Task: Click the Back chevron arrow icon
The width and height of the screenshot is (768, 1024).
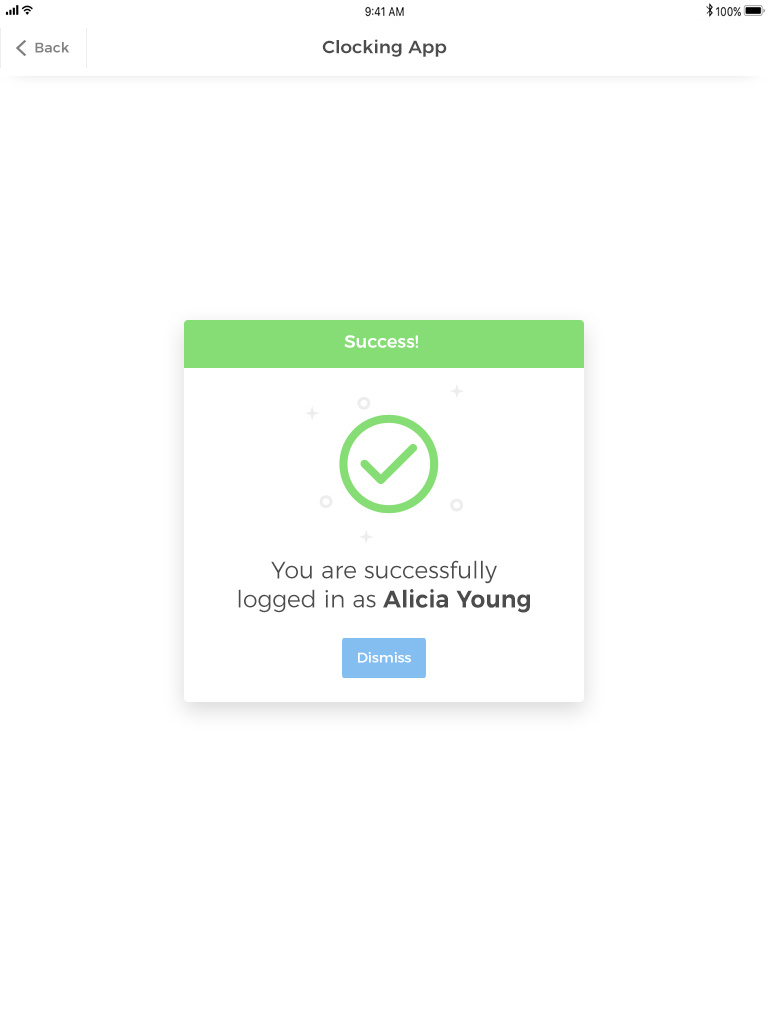Action: [21, 48]
